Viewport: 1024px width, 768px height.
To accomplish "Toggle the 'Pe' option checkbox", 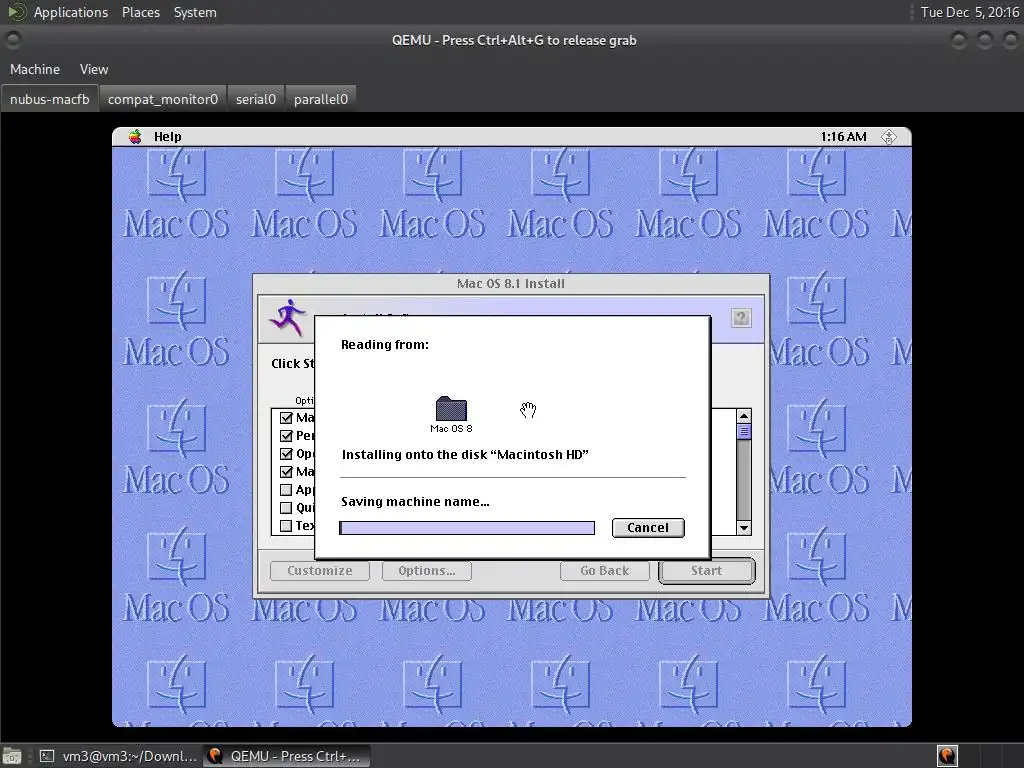I will coord(286,436).
